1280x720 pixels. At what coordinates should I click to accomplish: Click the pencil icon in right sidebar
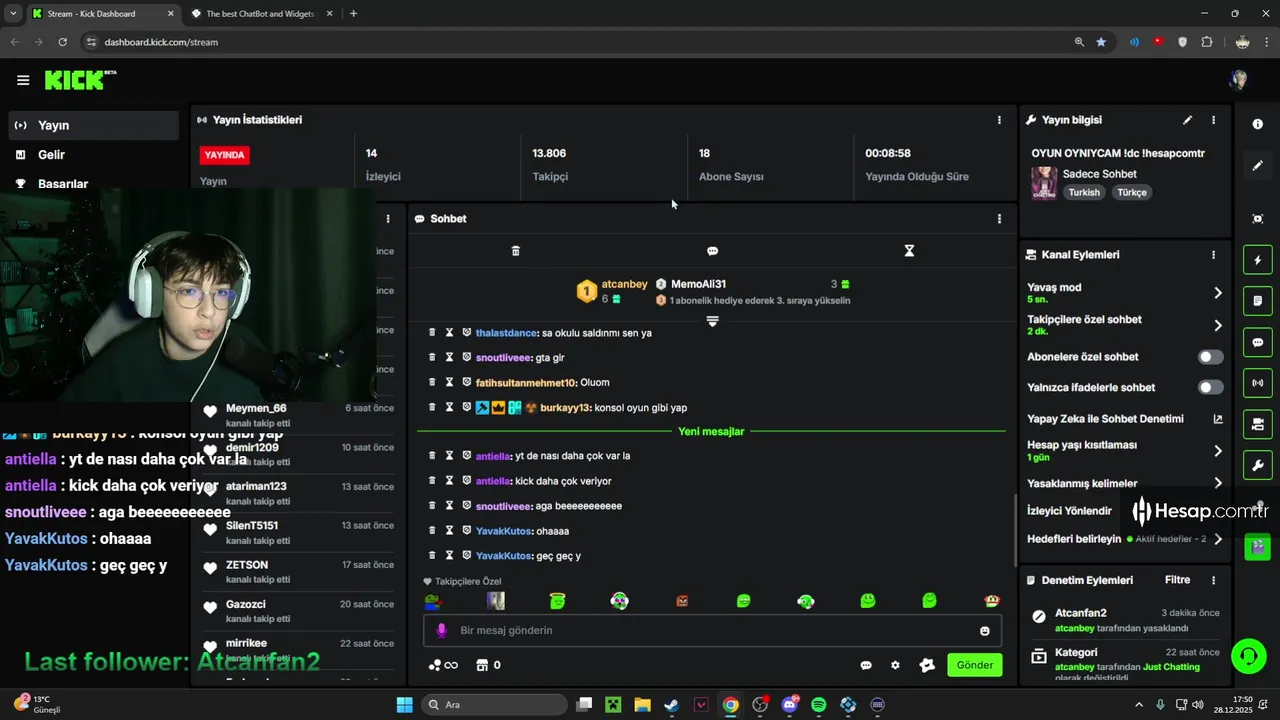tap(1257, 166)
